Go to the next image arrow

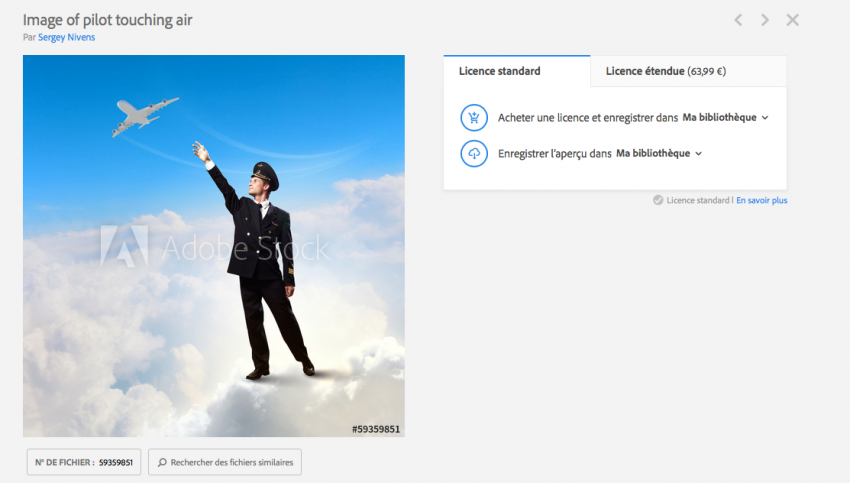[765, 20]
